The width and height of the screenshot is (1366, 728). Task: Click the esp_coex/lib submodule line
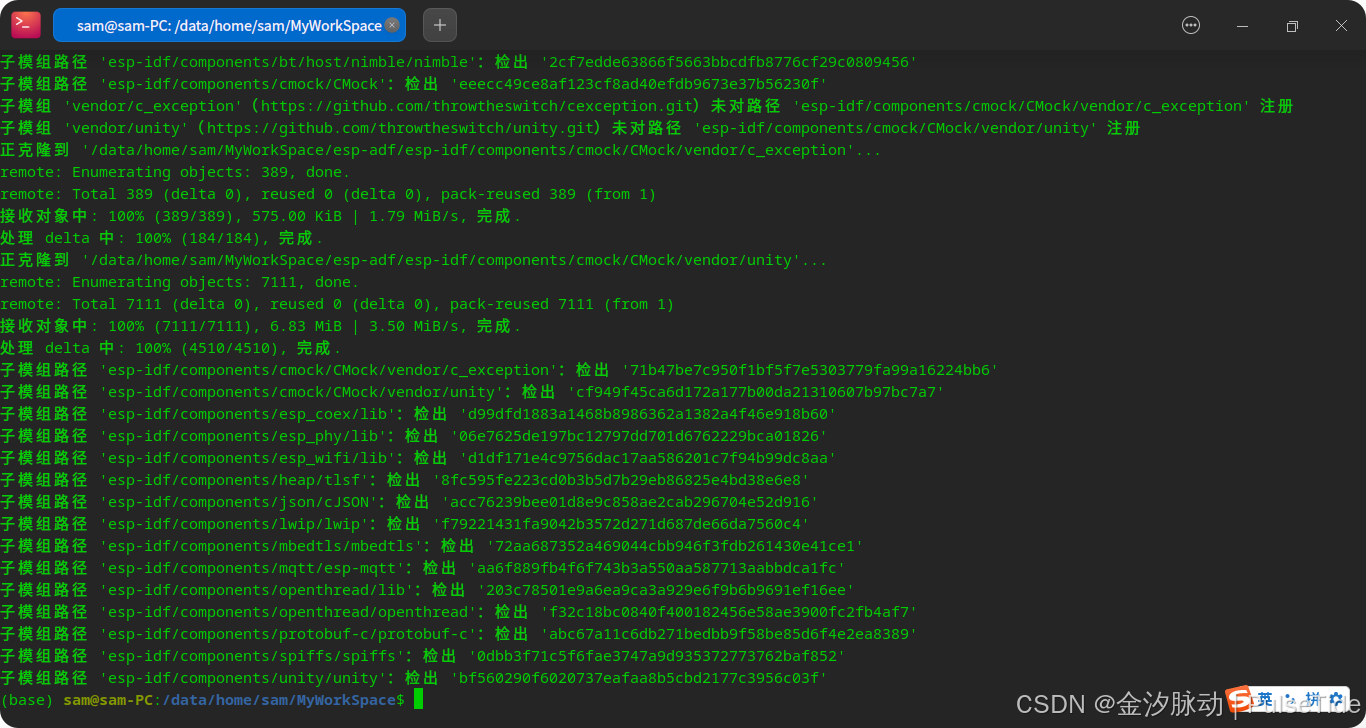pos(418,414)
